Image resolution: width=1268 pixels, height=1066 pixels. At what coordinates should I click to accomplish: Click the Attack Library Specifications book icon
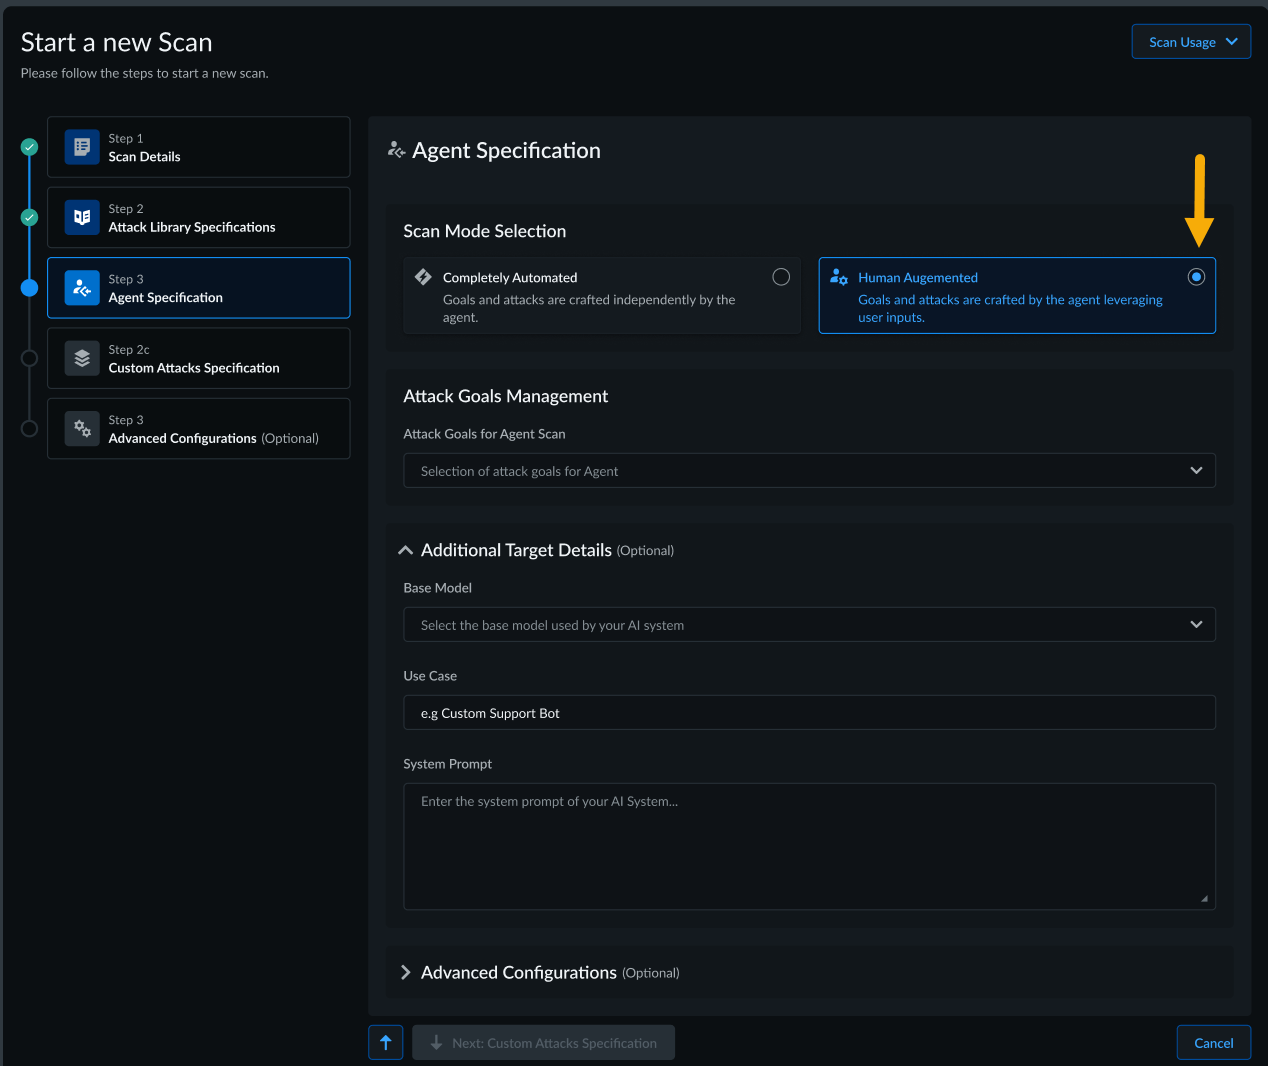click(82, 217)
